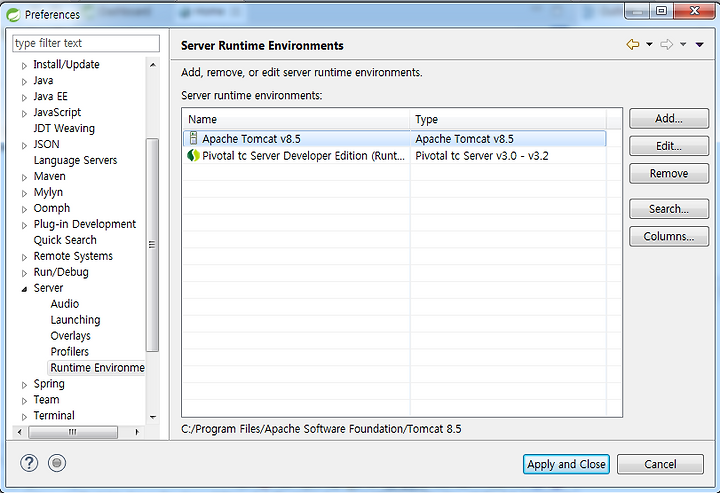Image resolution: width=720 pixels, height=493 pixels.
Task: Click the Apache Tomcat v8.5 server icon
Action: pyautogui.click(x=193, y=138)
